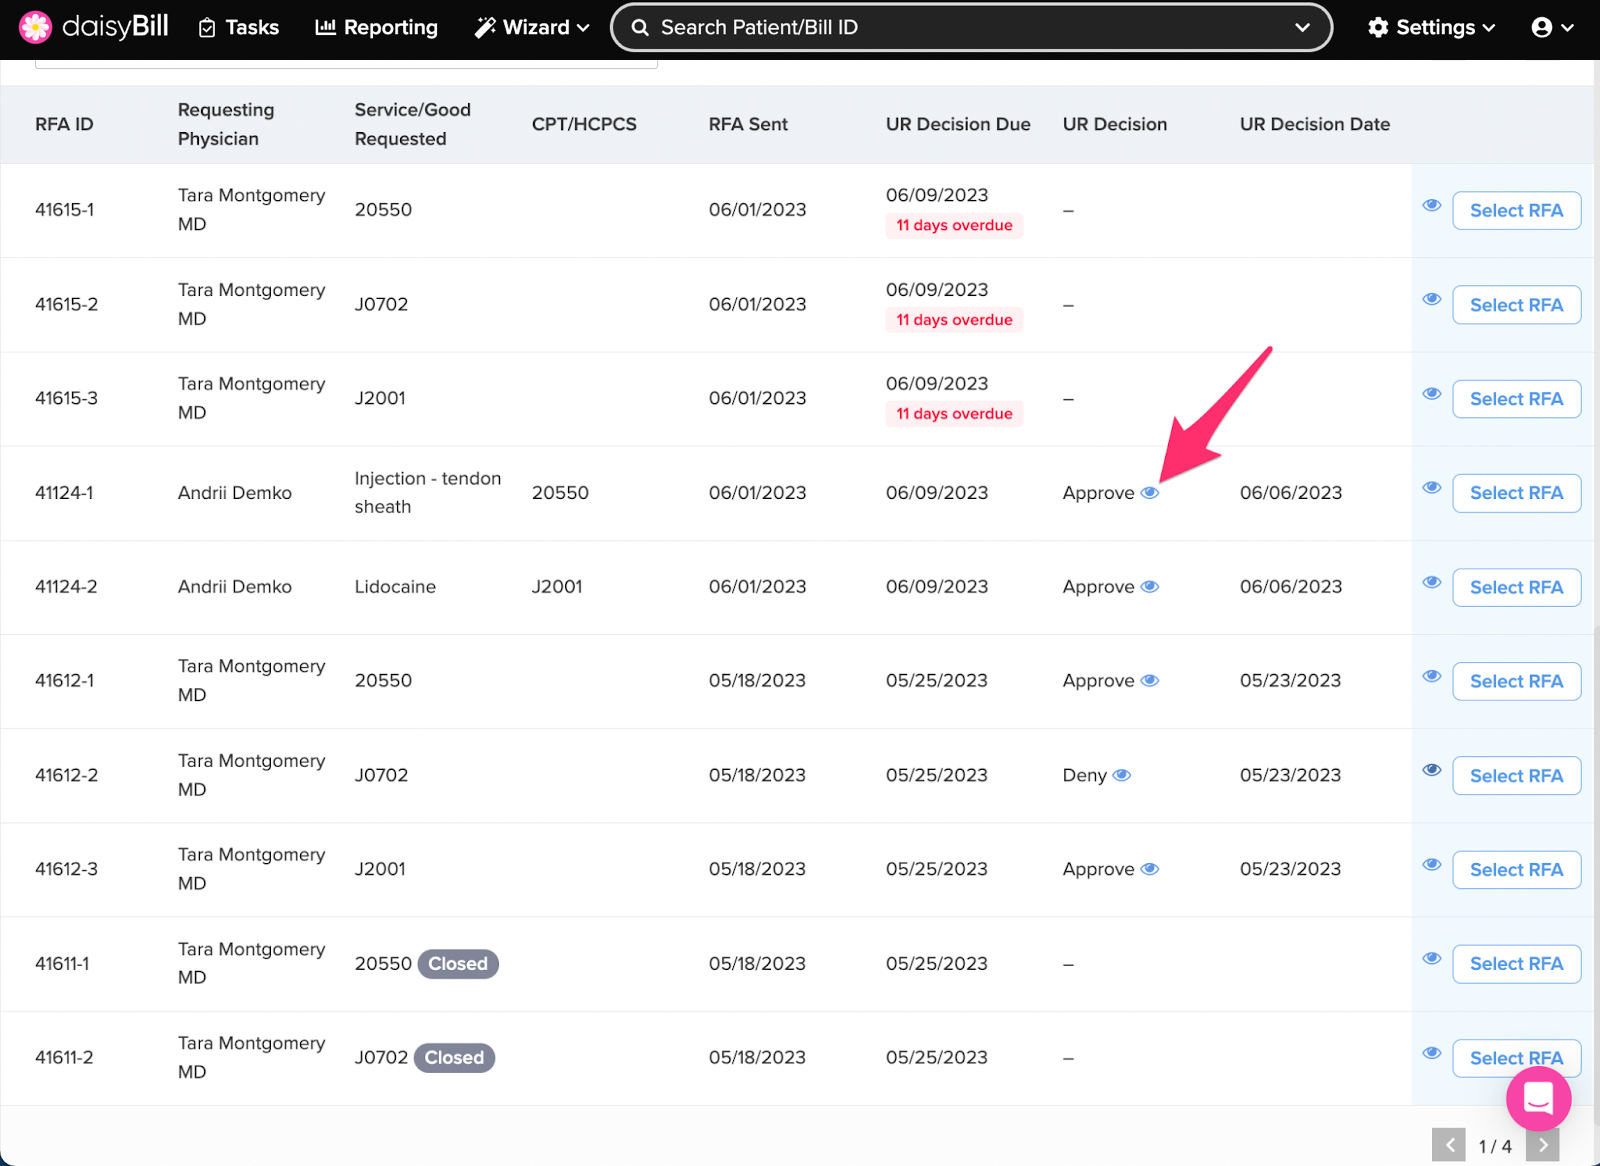Select RFA 41612-3
Image resolution: width=1600 pixels, height=1166 pixels.
pyautogui.click(x=1516, y=870)
